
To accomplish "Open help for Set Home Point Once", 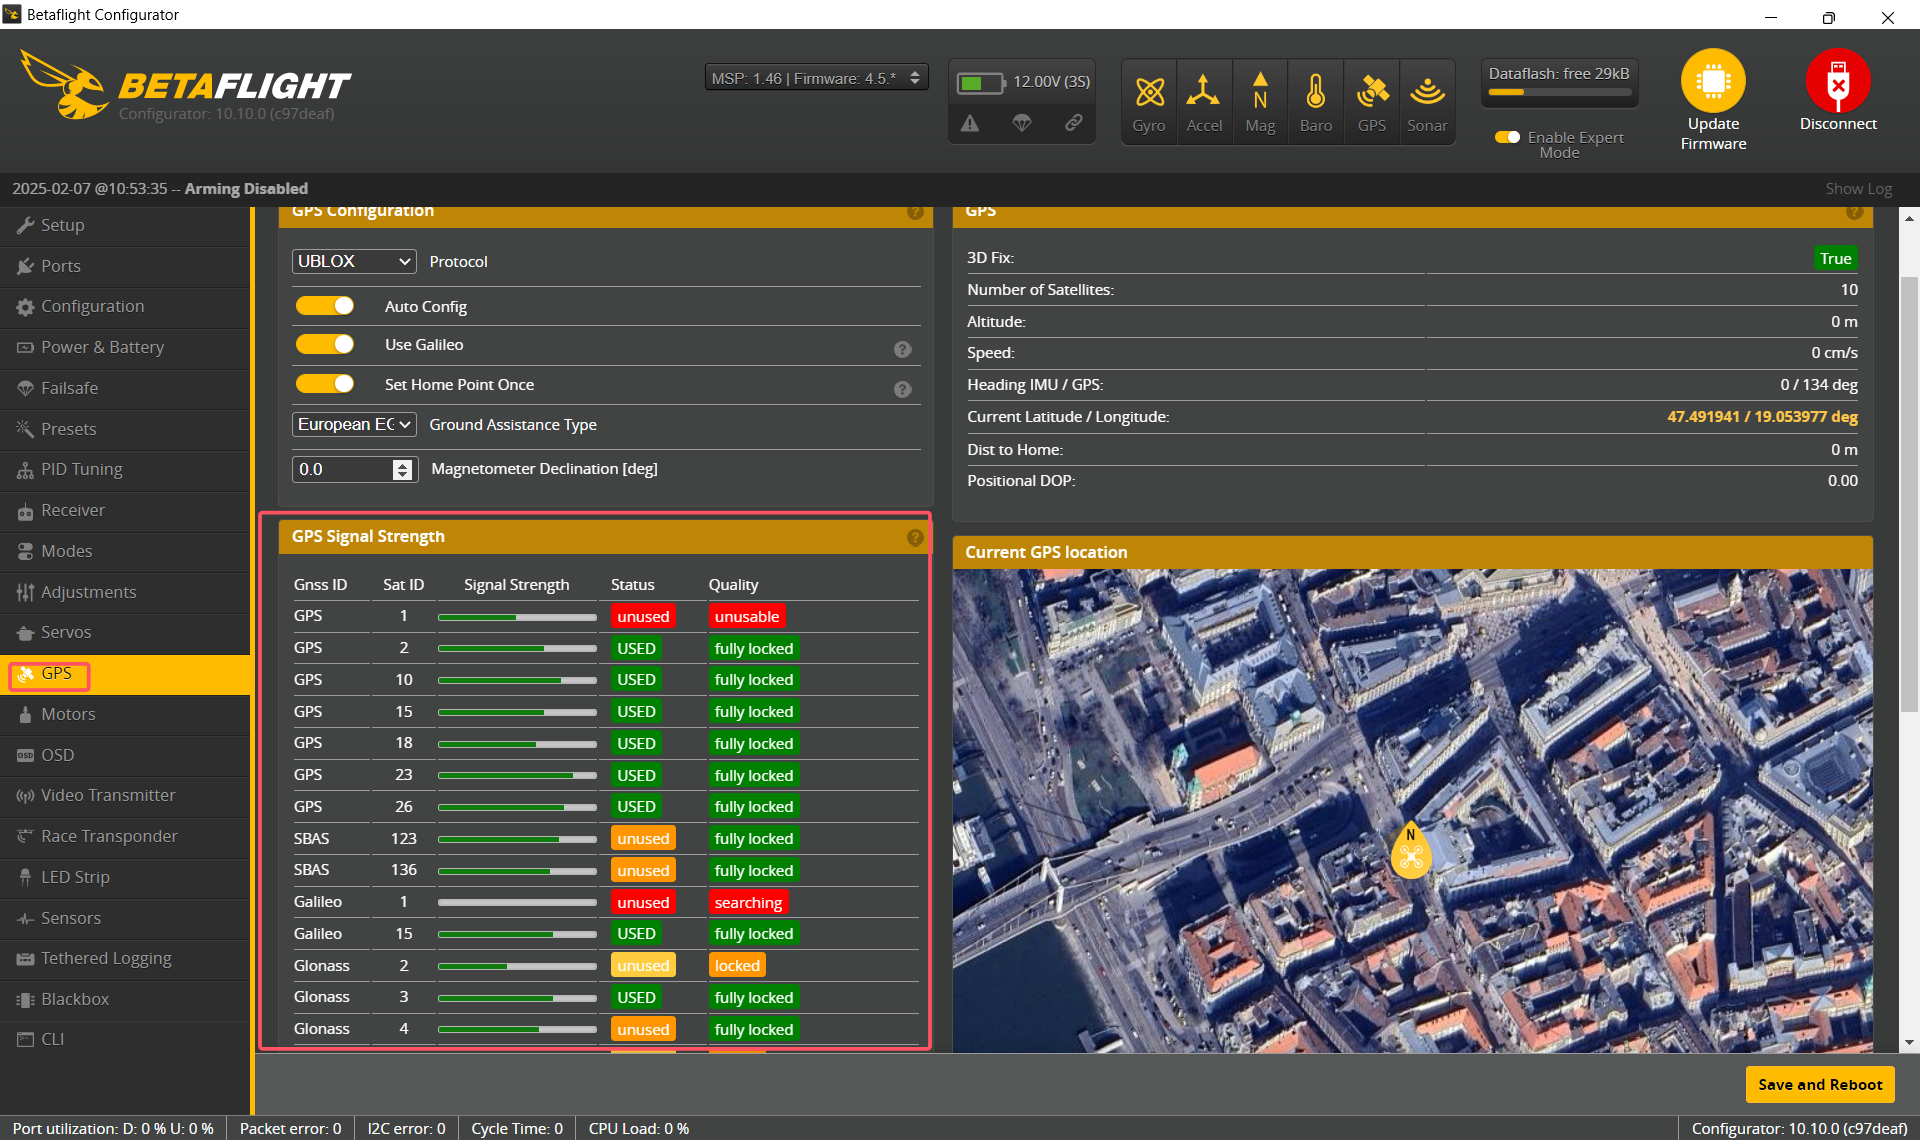I will click(902, 389).
